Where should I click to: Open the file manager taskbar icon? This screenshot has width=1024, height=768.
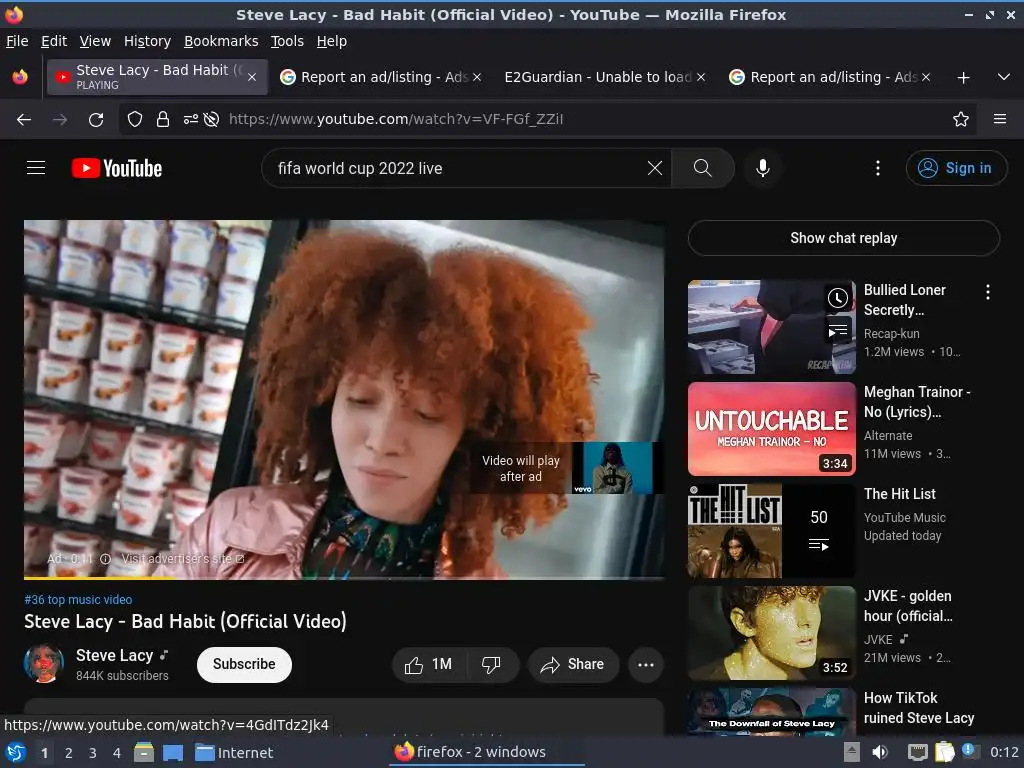[x=144, y=752]
